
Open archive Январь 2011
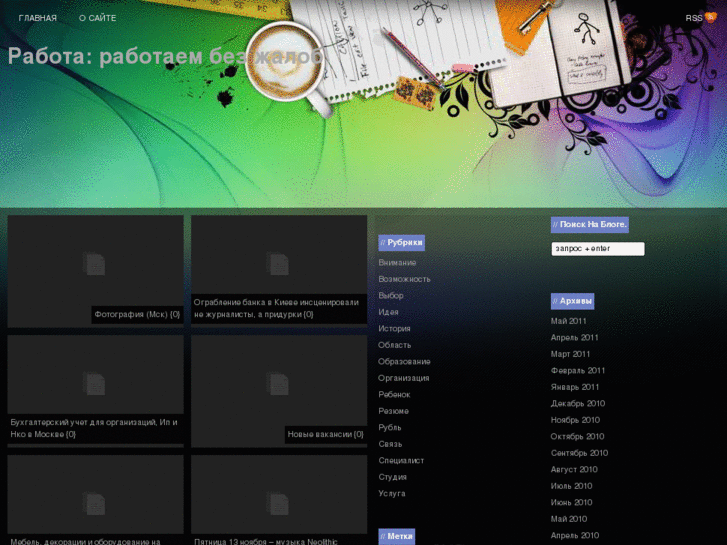point(575,387)
